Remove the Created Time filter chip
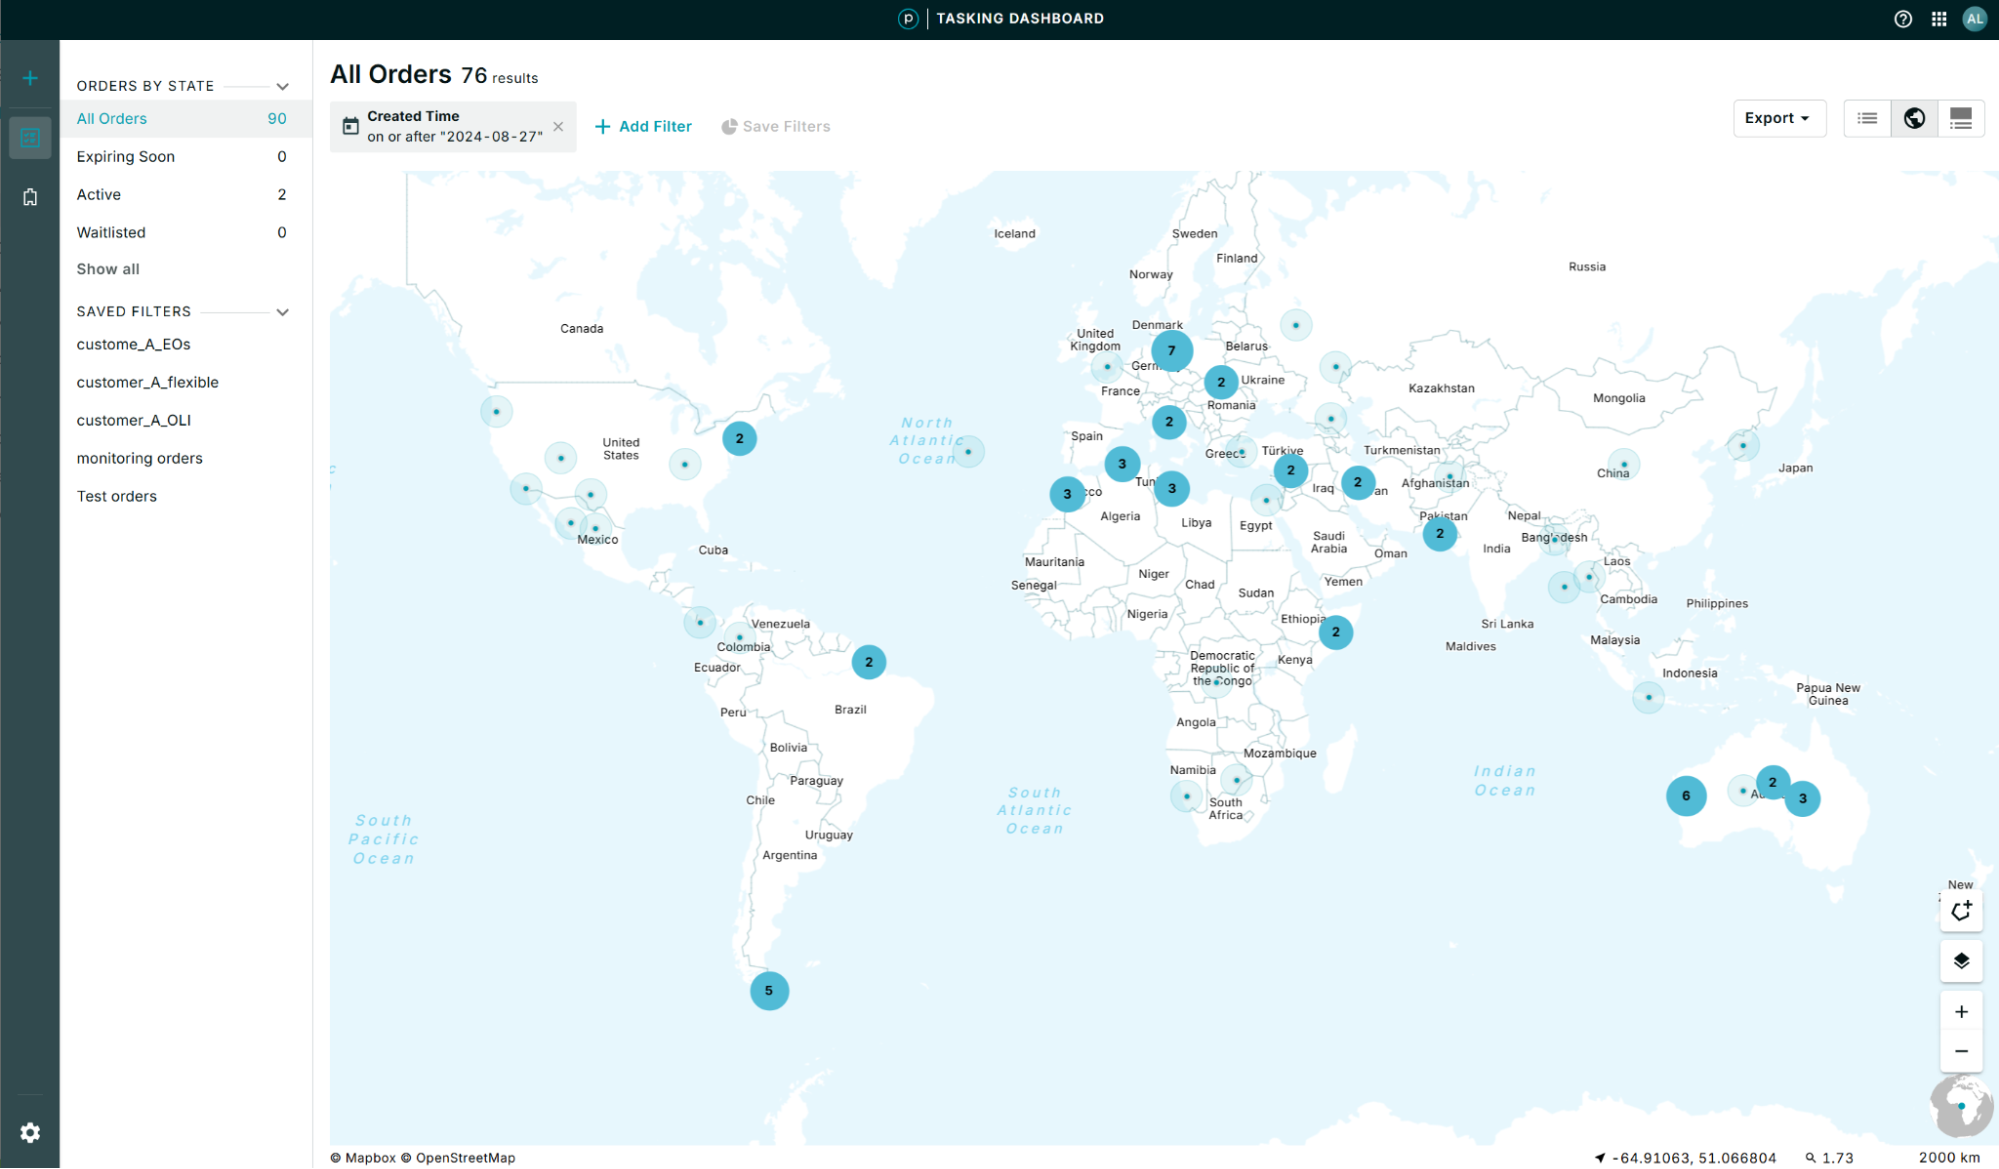 558,126
